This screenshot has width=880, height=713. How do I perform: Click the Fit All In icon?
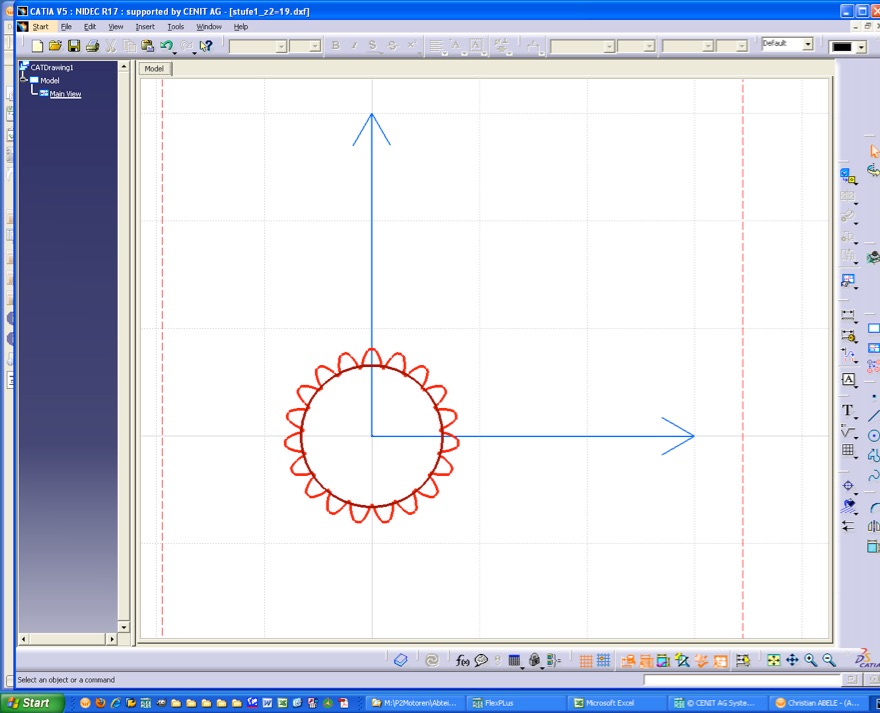[773, 661]
